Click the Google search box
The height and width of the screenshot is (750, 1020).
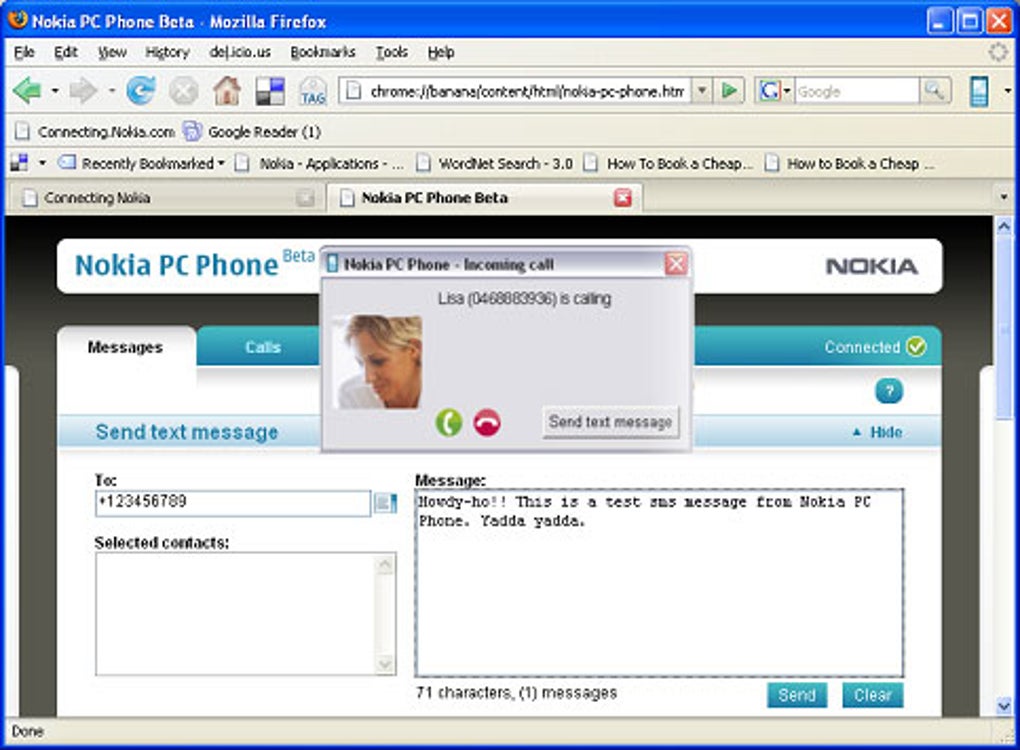pyautogui.click(x=856, y=91)
